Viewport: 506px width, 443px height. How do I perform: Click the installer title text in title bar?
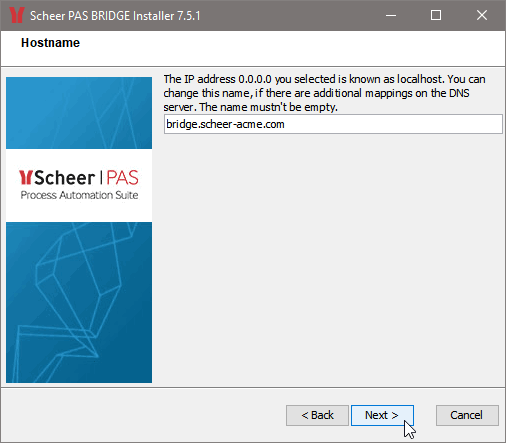click(115, 16)
